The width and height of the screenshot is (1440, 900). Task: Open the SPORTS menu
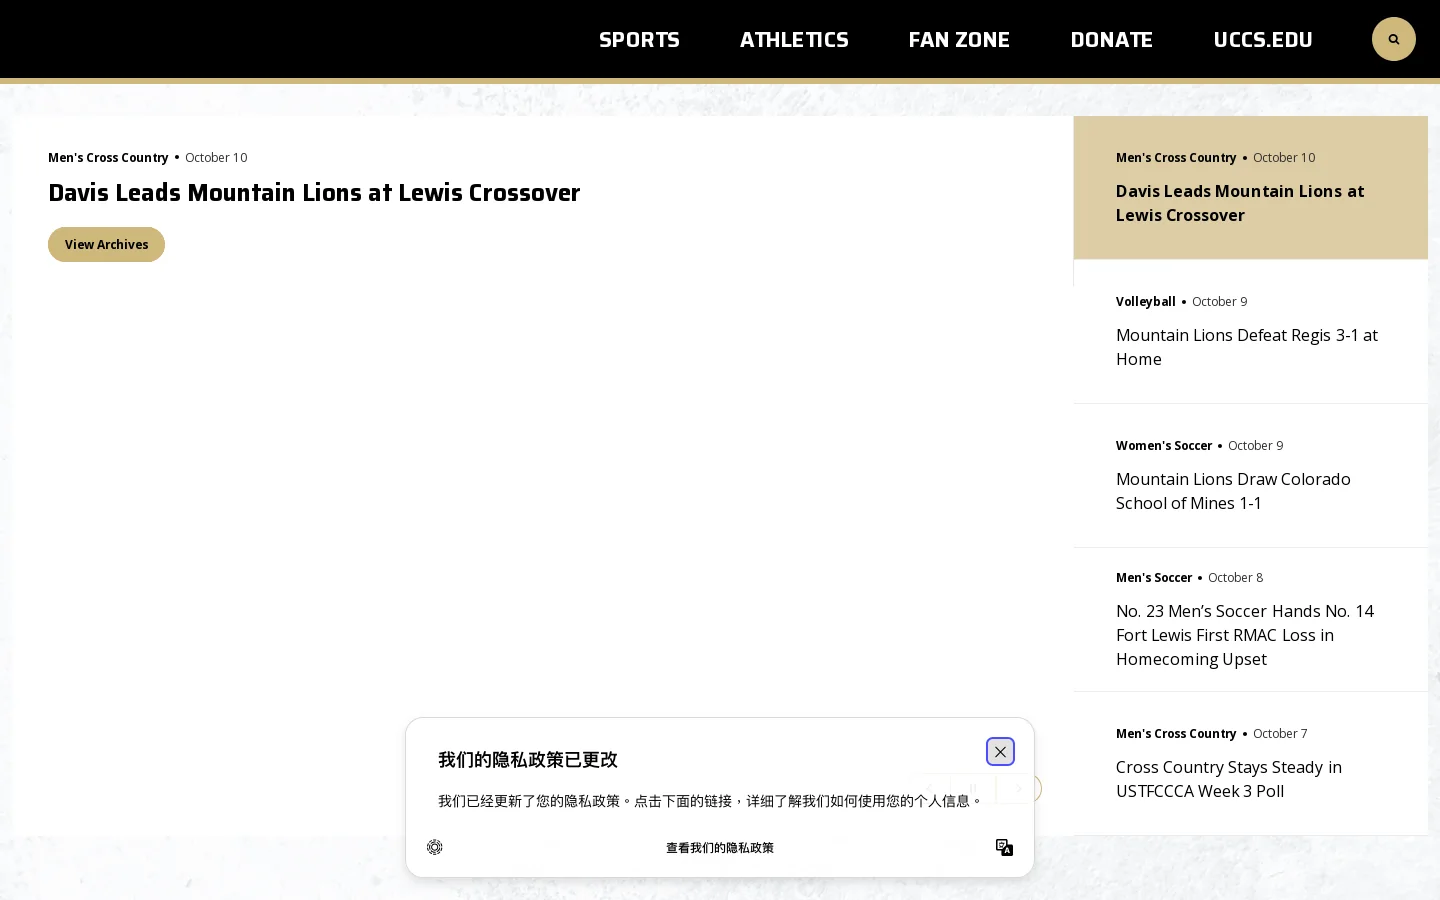click(x=639, y=40)
